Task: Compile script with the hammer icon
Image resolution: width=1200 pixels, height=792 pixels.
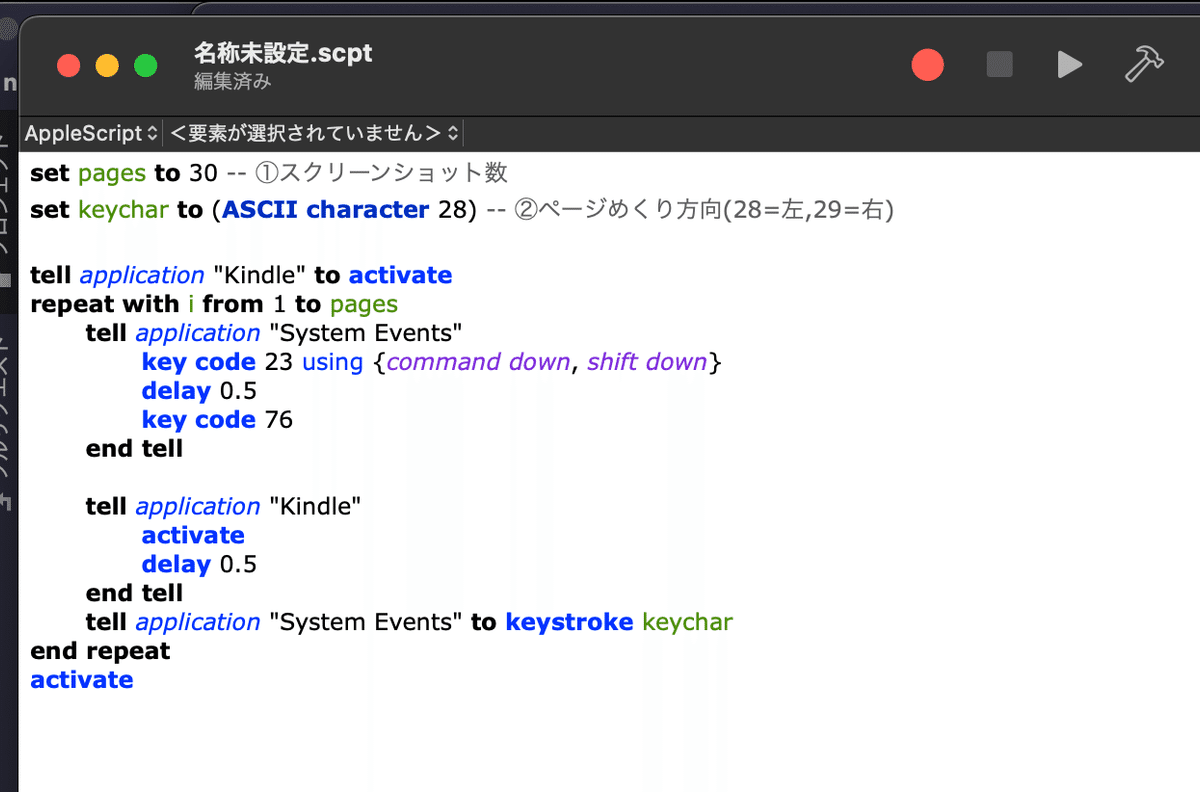Action: tap(1144, 65)
